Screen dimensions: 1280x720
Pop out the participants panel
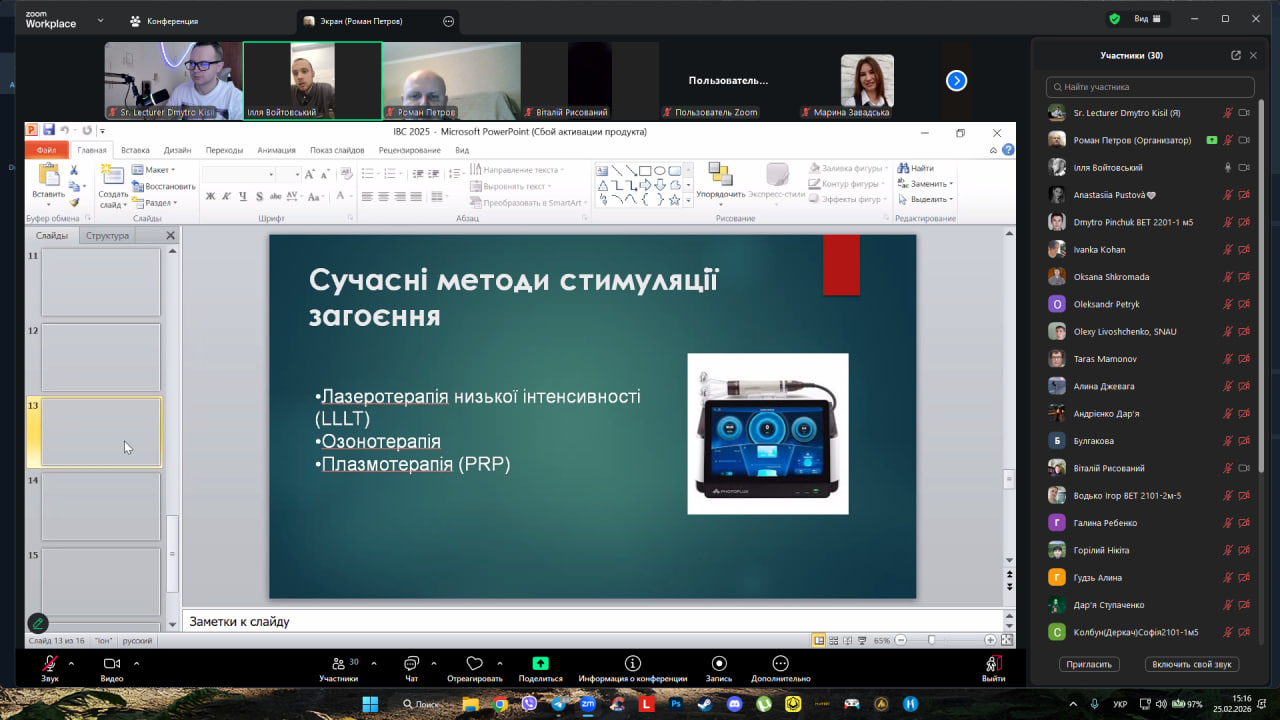1236,56
